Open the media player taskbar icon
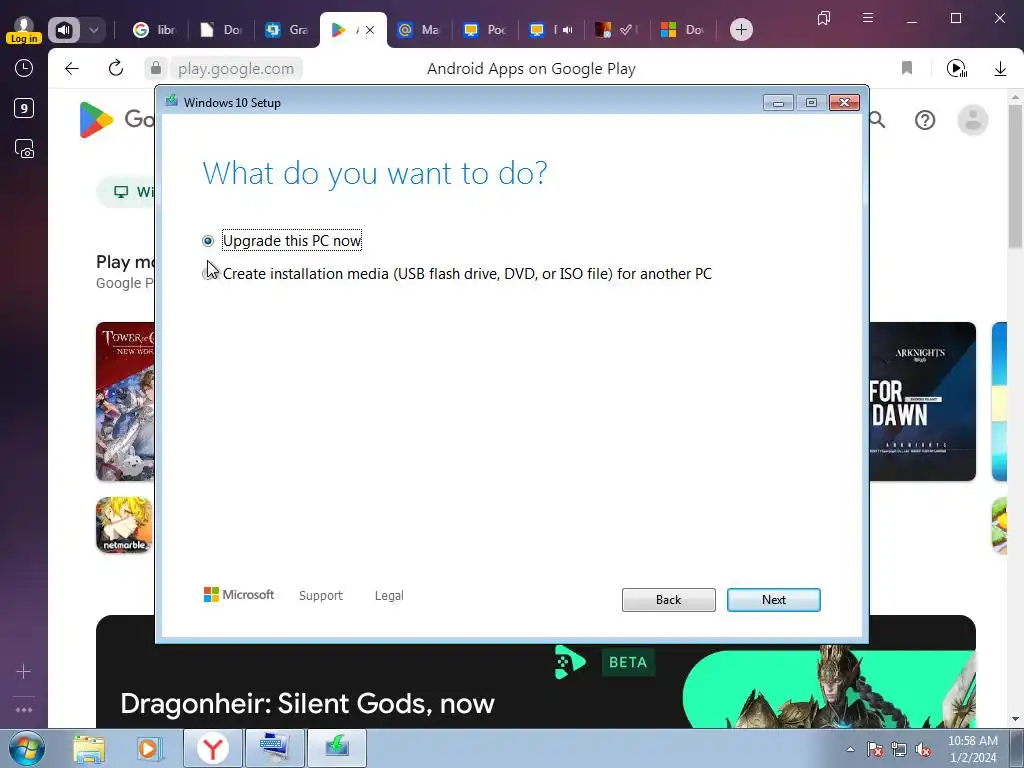Screen dimensions: 1024x768 click(148, 748)
